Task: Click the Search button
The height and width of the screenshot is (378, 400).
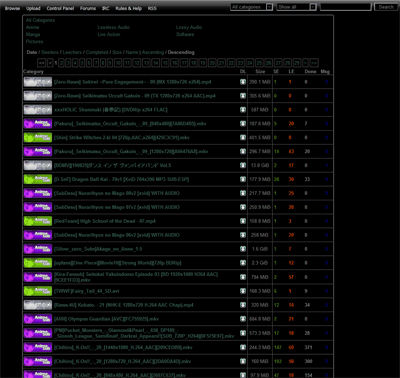Action: [x=386, y=7]
